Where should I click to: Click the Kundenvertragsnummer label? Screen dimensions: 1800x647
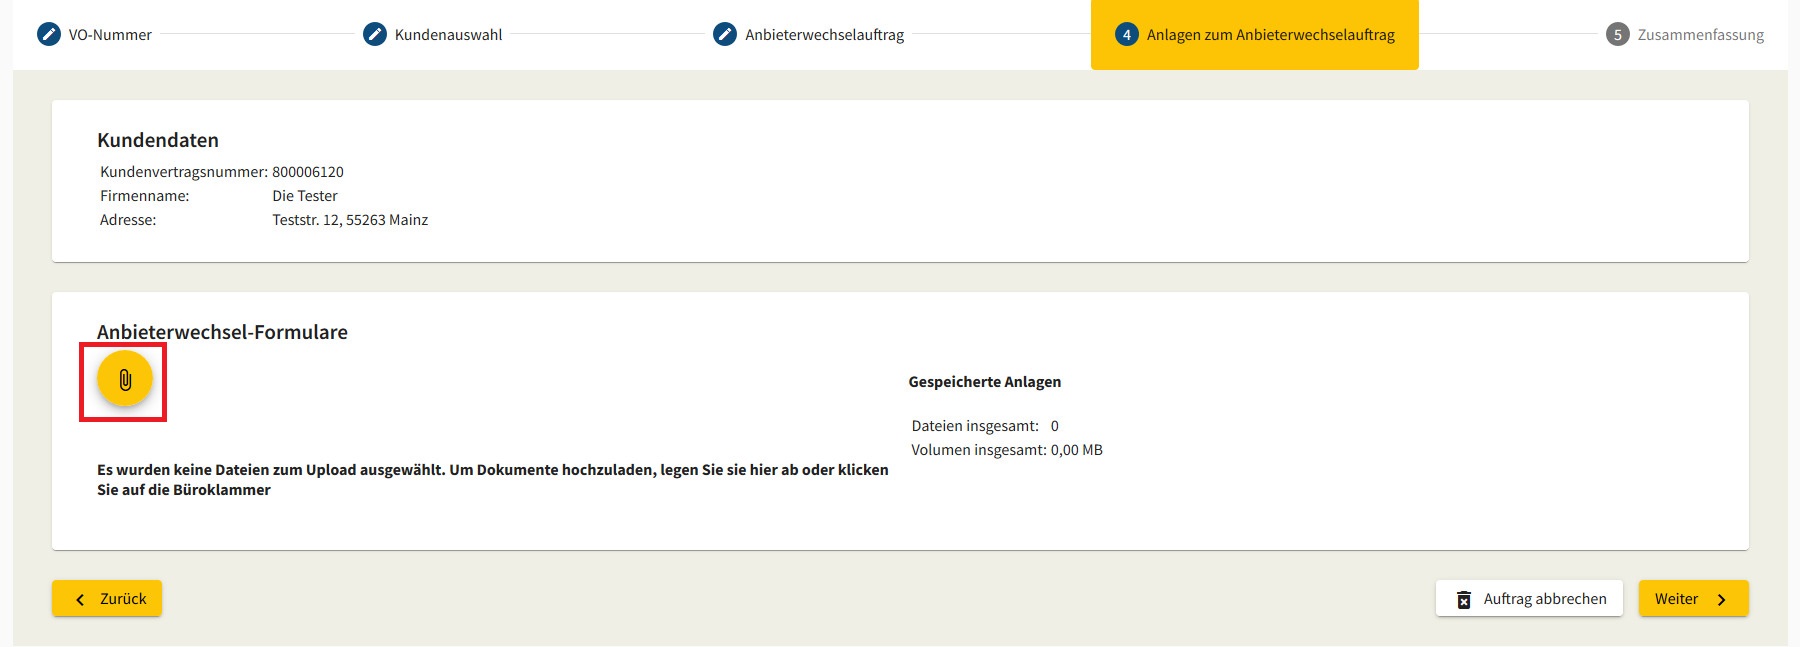click(184, 172)
